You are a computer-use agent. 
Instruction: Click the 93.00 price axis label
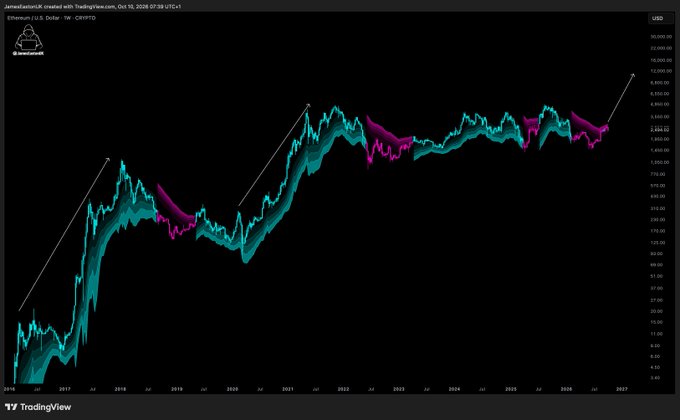coord(657,253)
